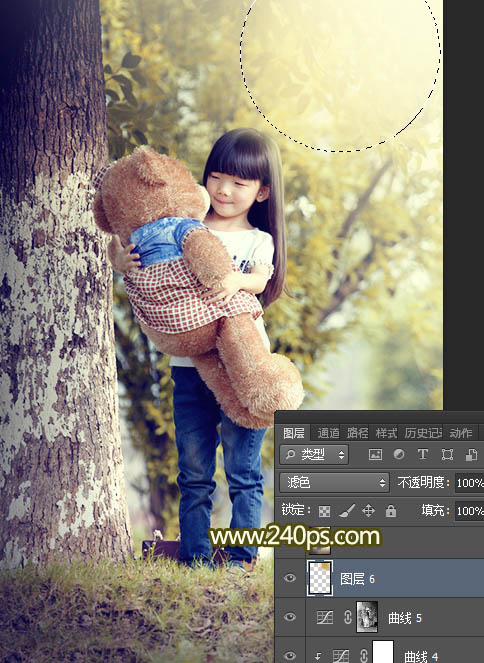This screenshot has height=663, width=484.
Task: Toggle lock position move icon
Action: point(369,511)
